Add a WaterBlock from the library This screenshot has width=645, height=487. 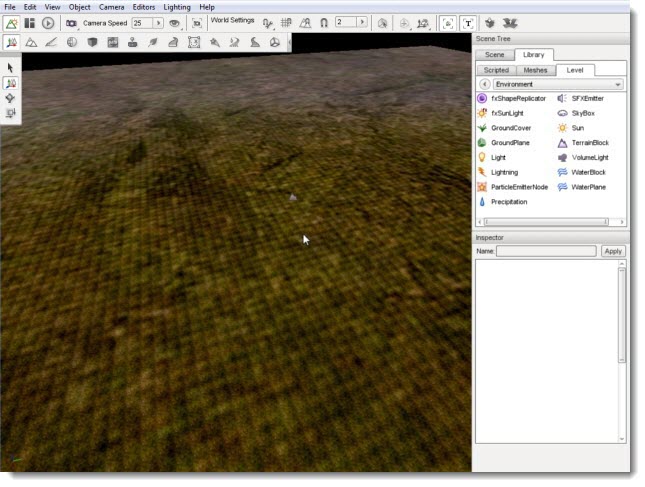click(x=588, y=172)
